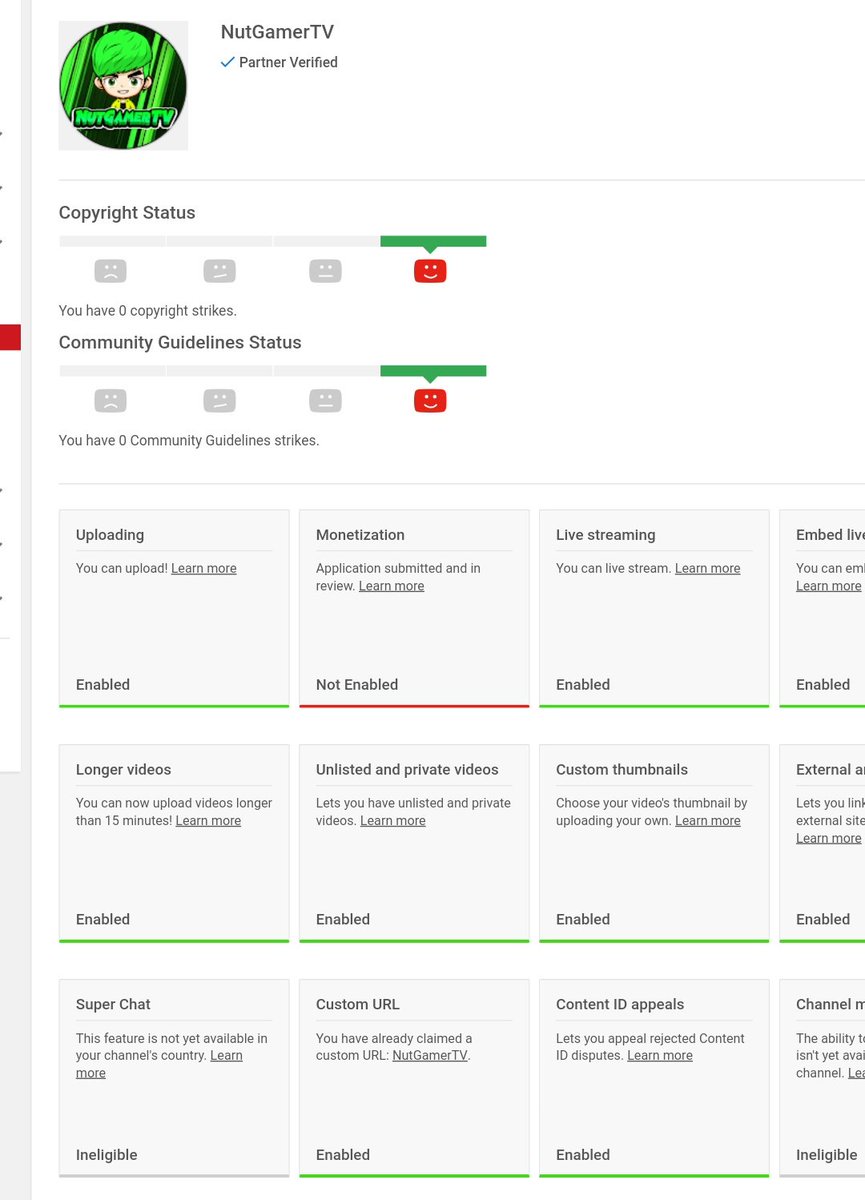Viewport: 865px width, 1200px height.
Task: Open Learn more in the Content ID appeals card
Action: point(660,1056)
